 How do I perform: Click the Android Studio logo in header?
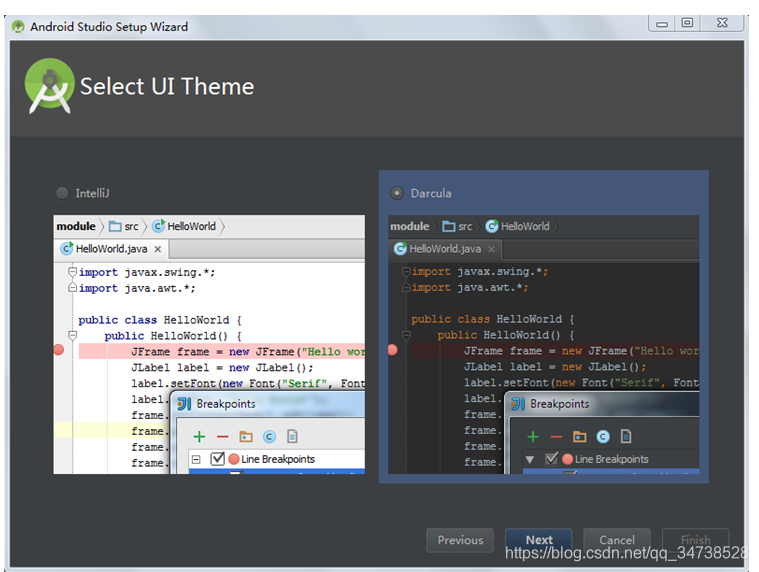[x=49, y=86]
